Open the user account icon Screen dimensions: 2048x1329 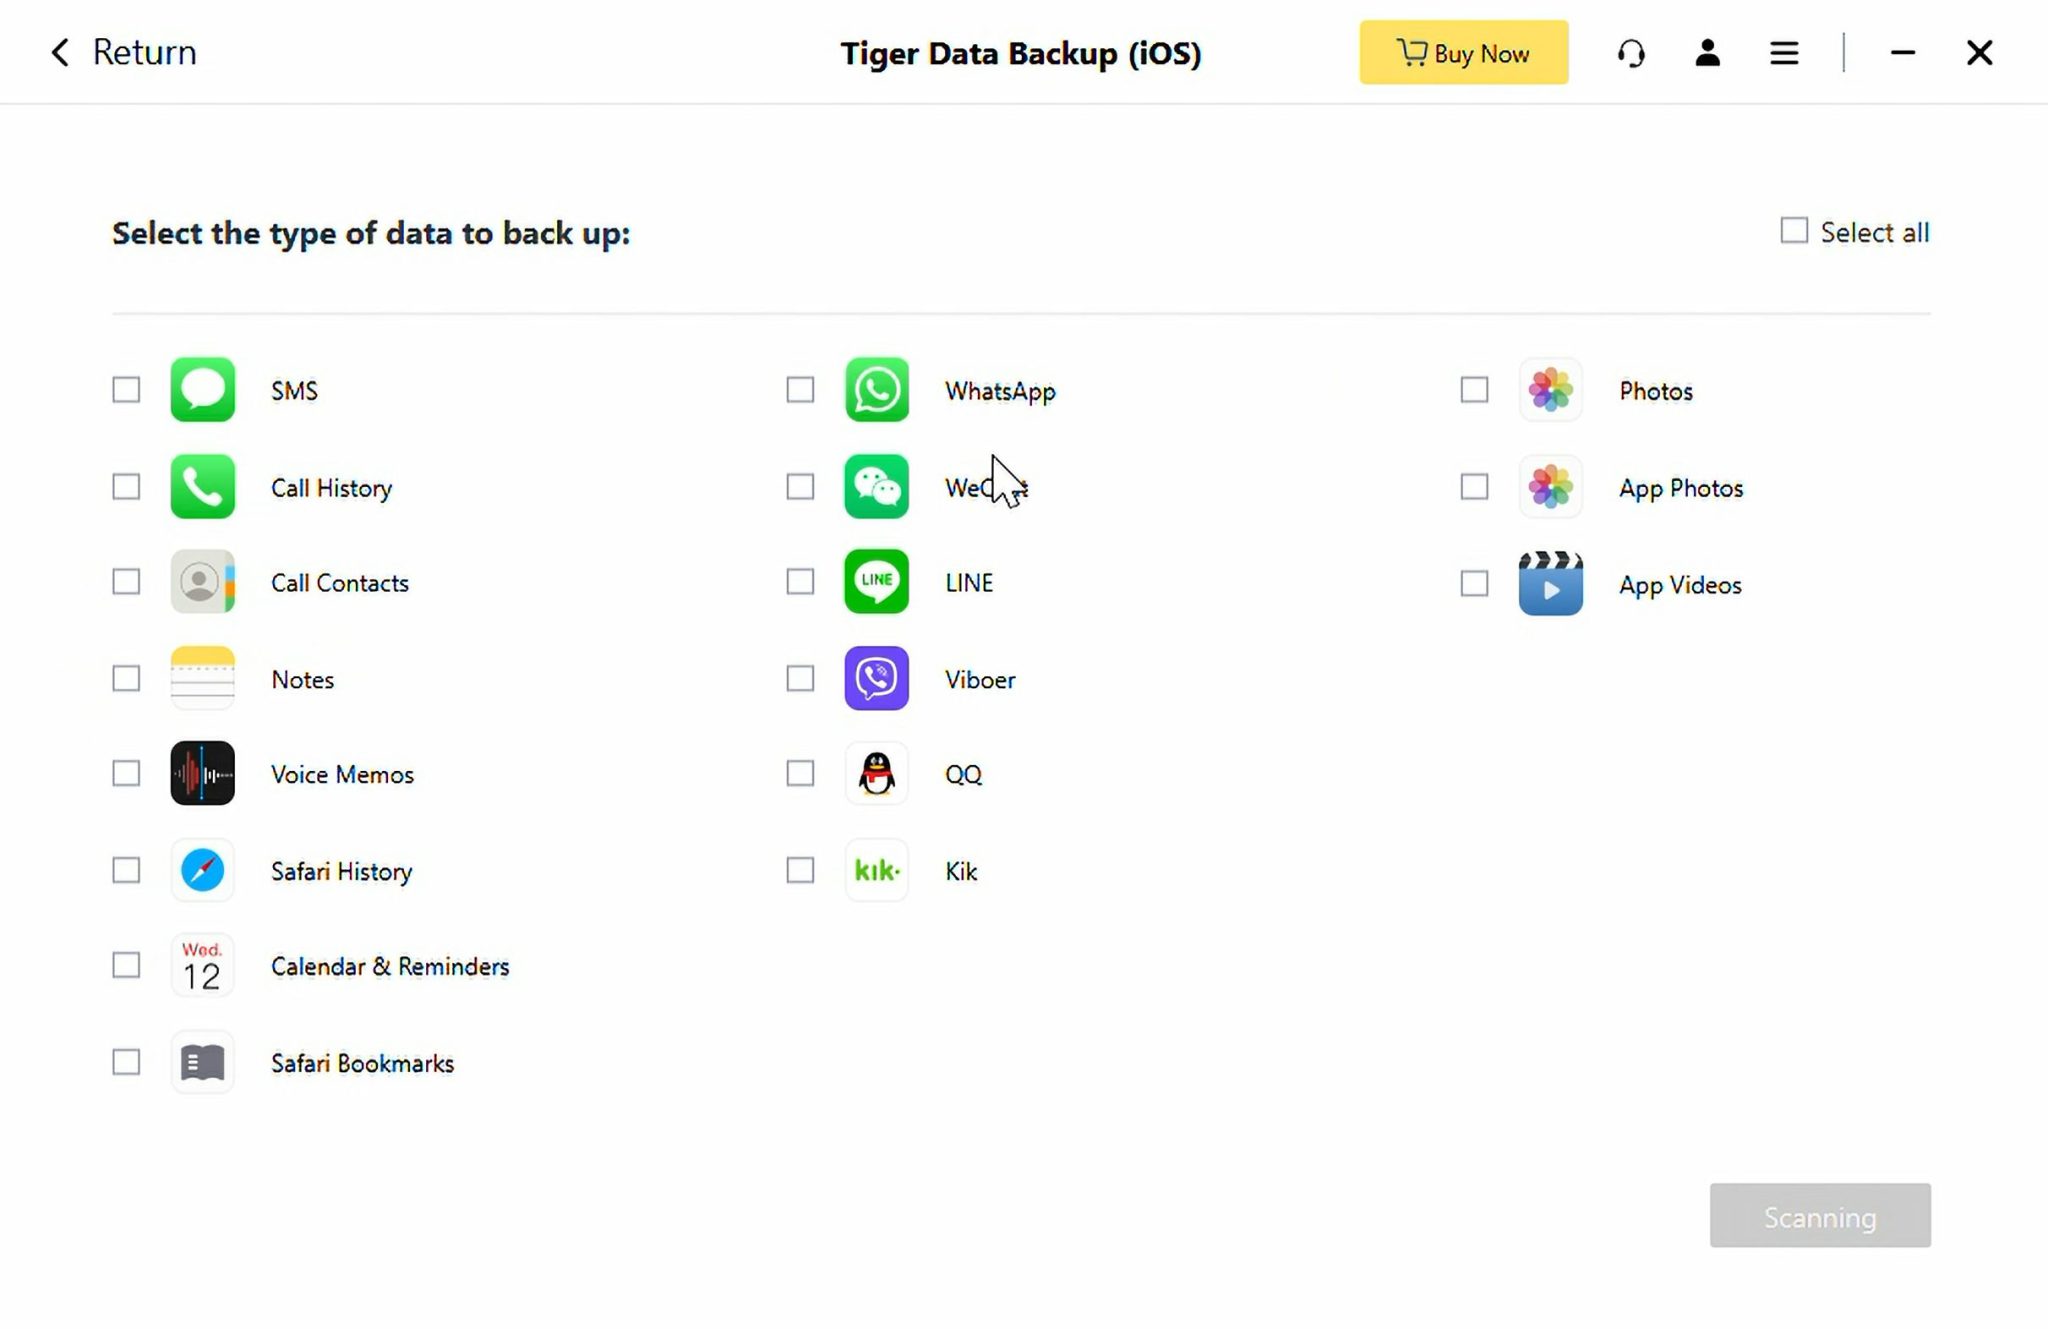1707,53
